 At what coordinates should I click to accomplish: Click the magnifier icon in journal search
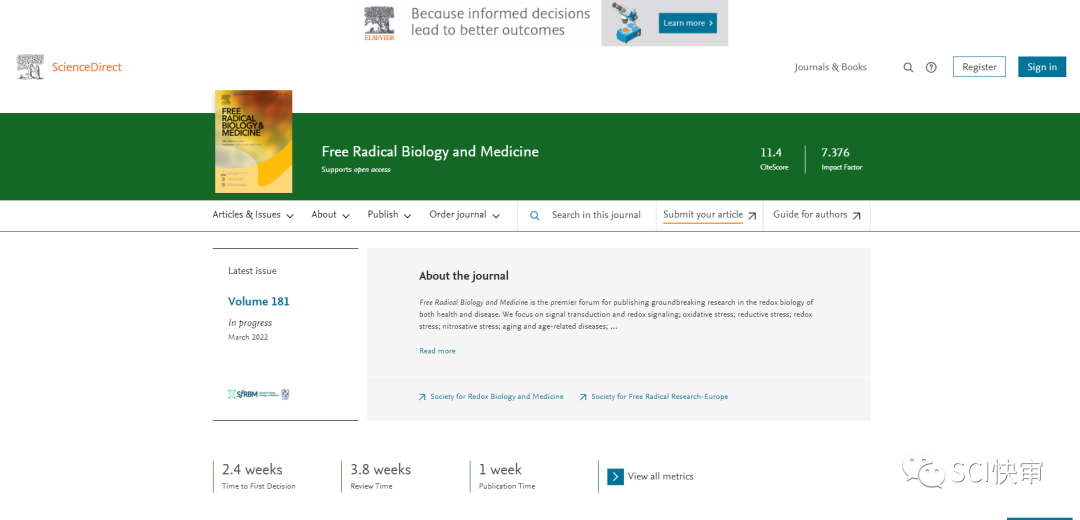(x=534, y=216)
